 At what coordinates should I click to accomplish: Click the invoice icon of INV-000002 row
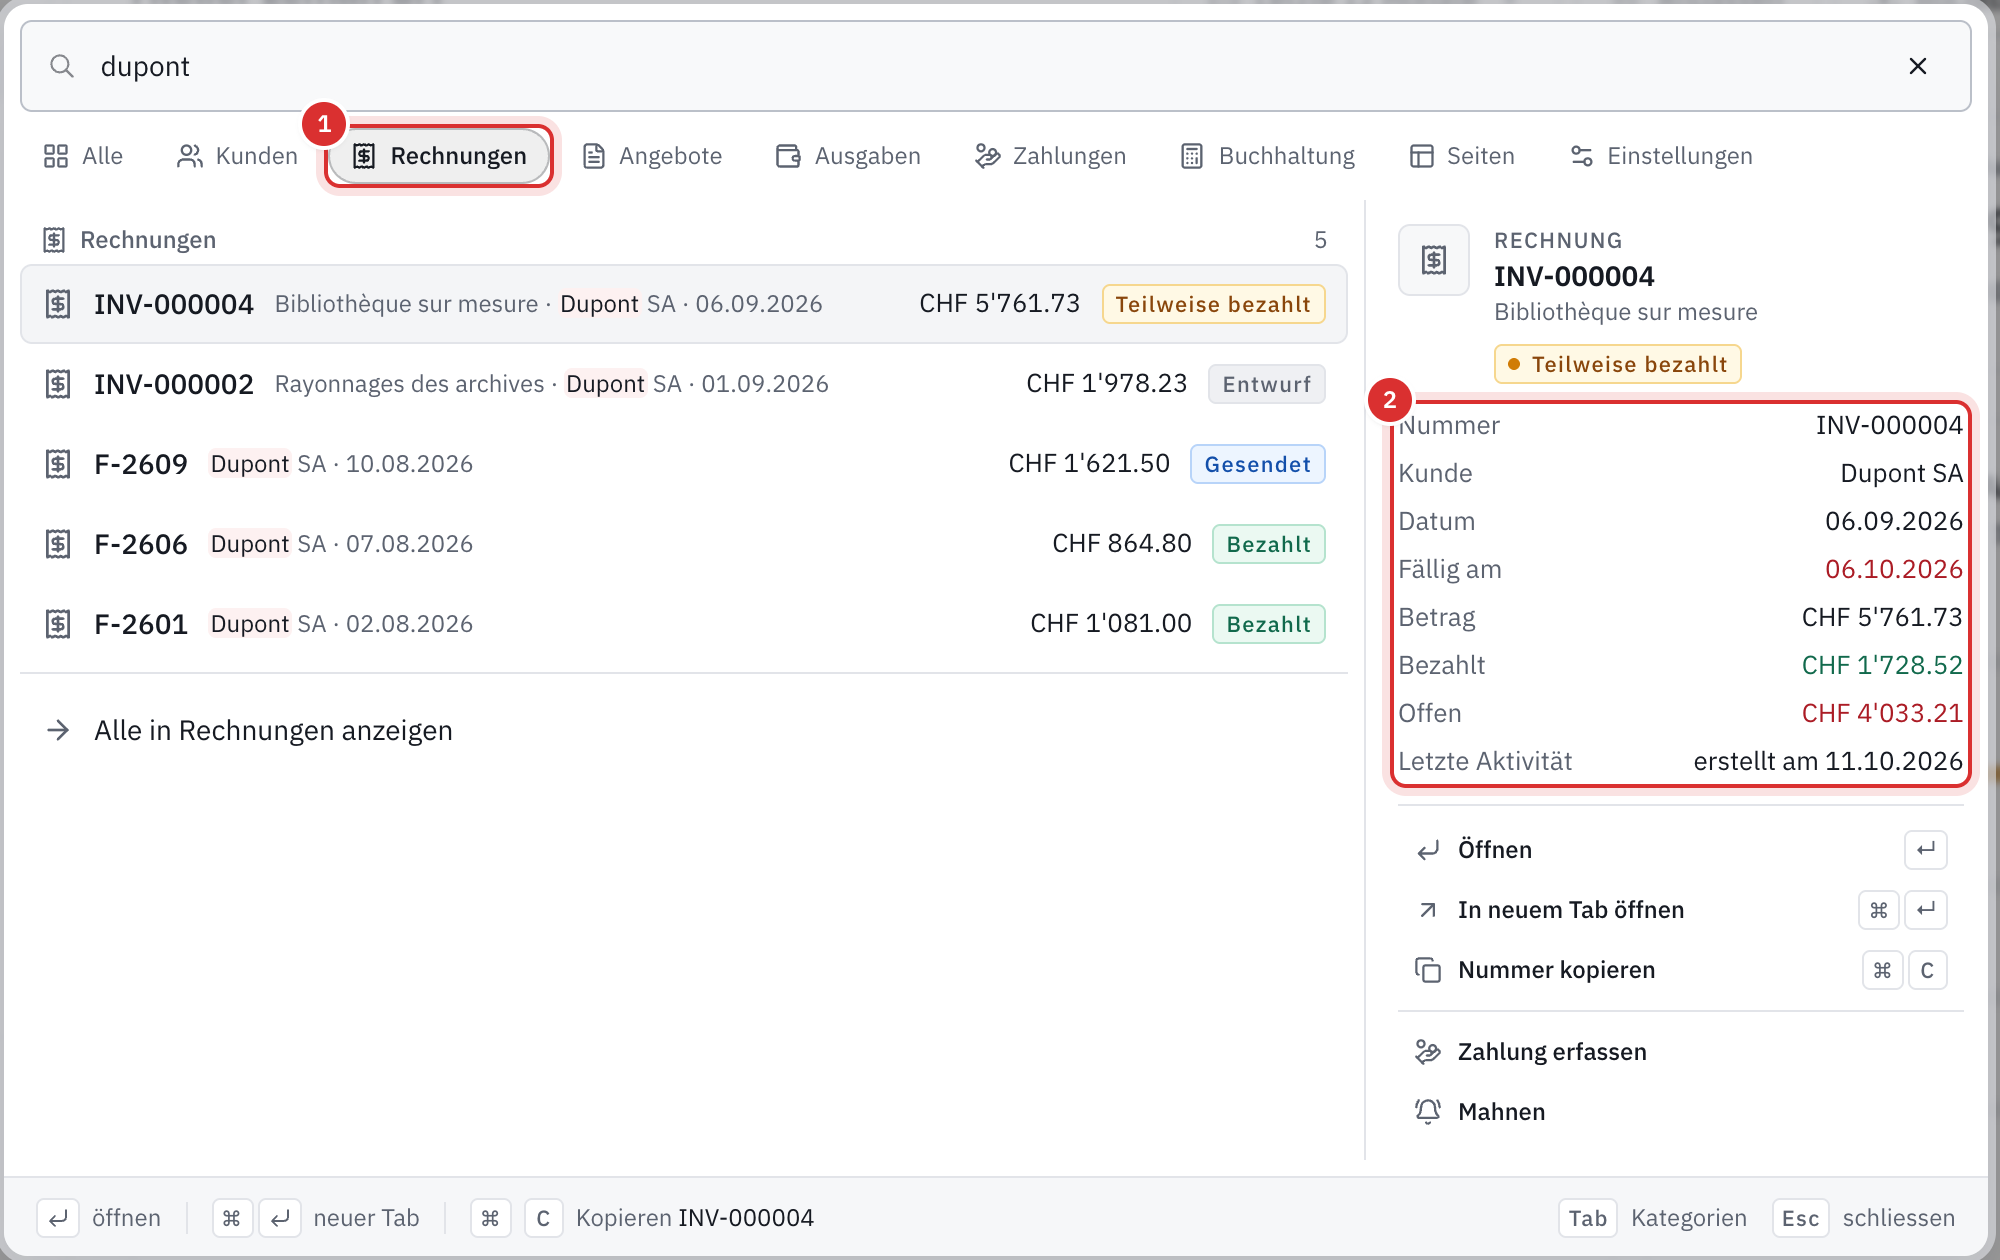pos(58,384)
